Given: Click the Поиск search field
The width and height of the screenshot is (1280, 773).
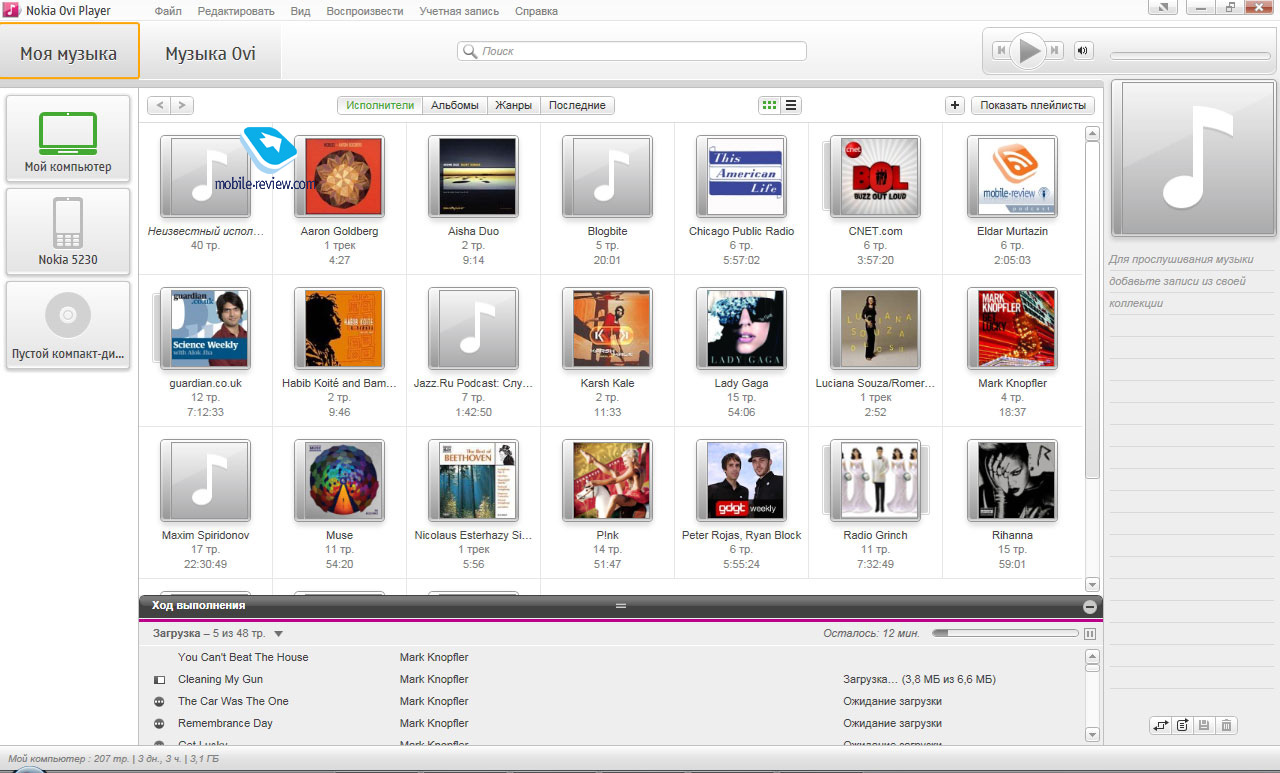Looking at the screenshot, I should pos(632,51).
